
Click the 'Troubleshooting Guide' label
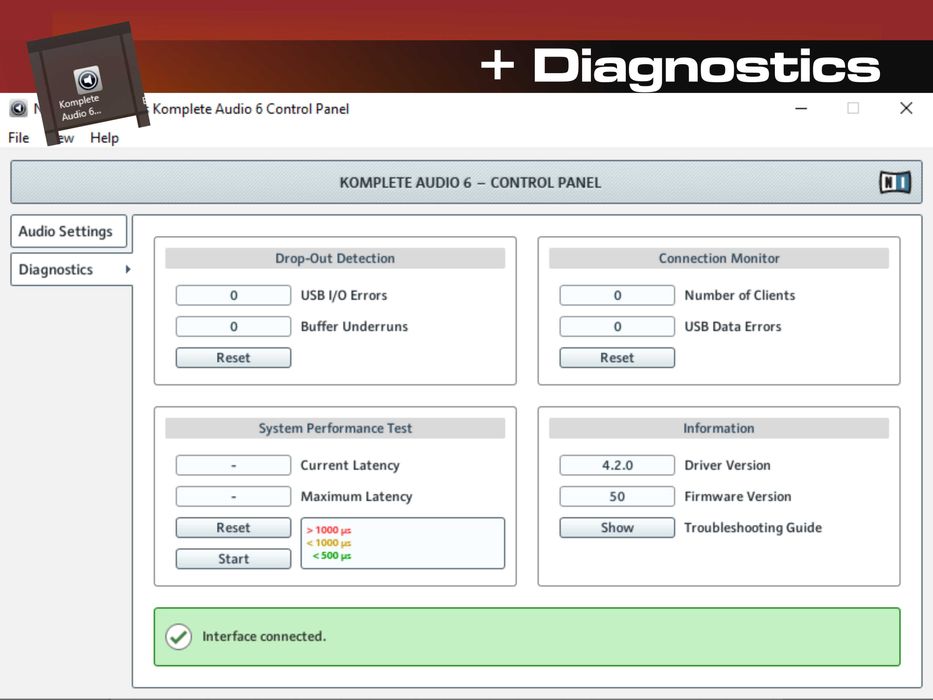(x=753, y=527)
